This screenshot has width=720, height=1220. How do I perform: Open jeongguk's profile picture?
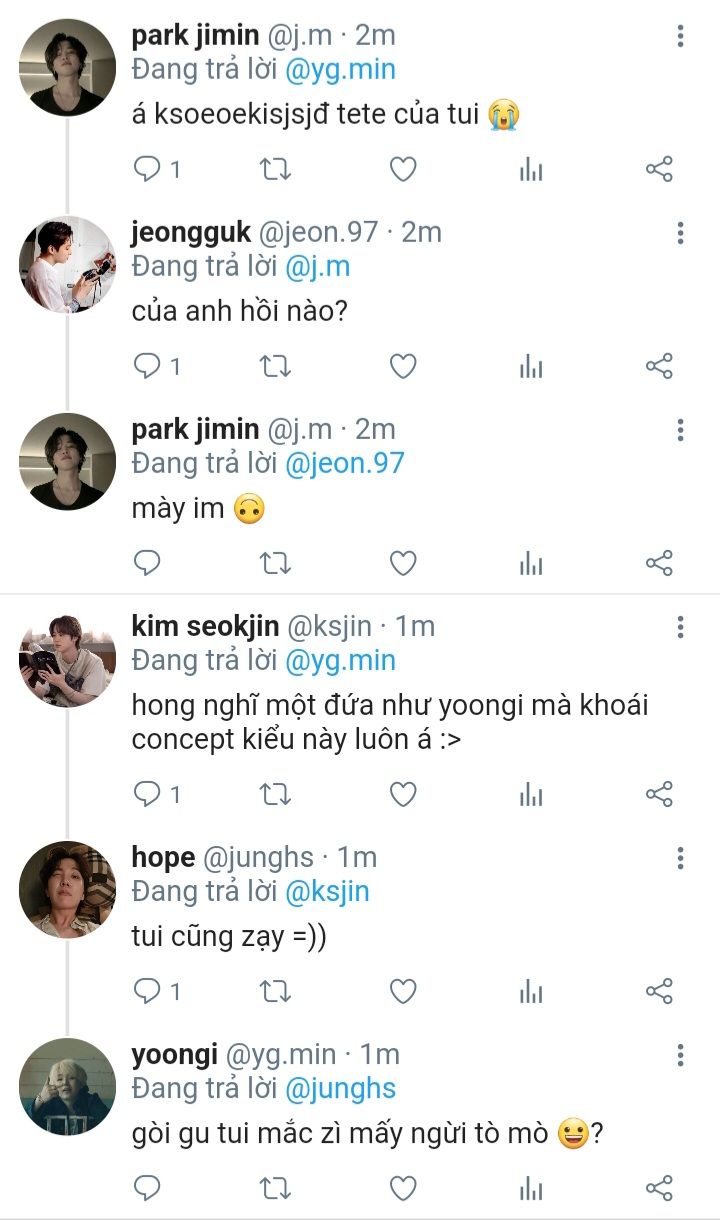tap(68, 265)
